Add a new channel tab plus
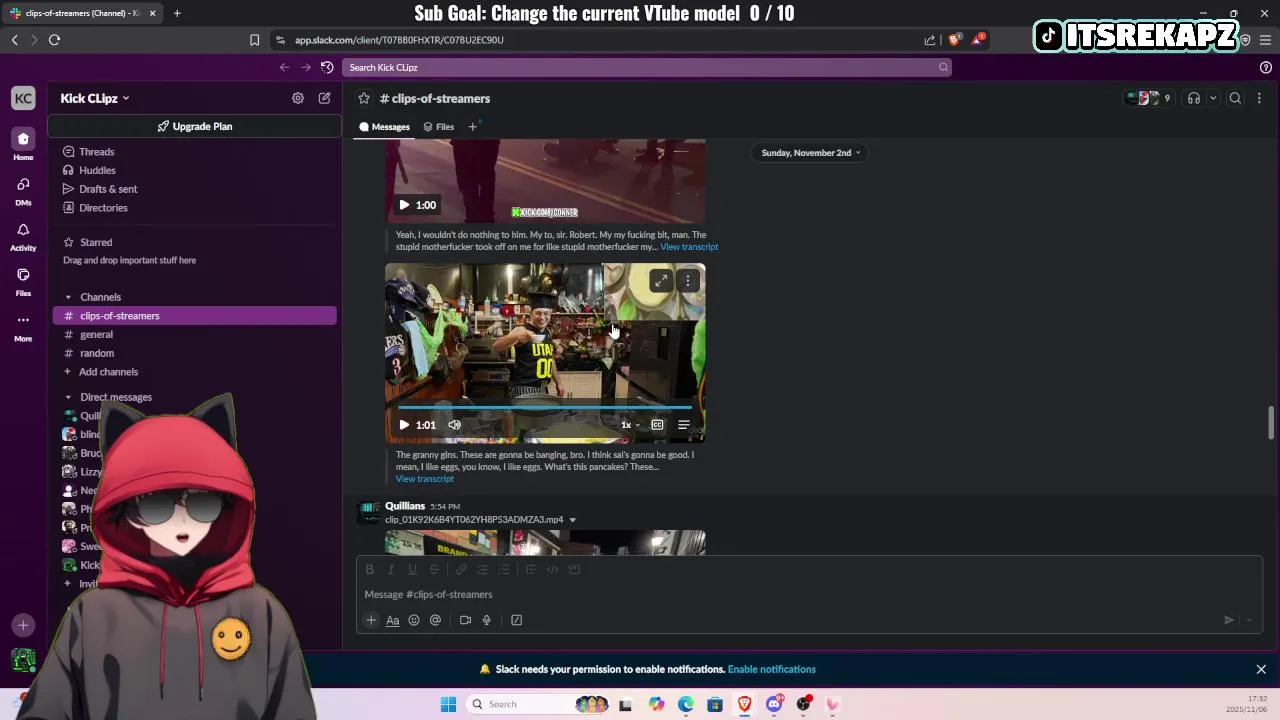This screenshot has height=720, width=1280. click(472, 127)
